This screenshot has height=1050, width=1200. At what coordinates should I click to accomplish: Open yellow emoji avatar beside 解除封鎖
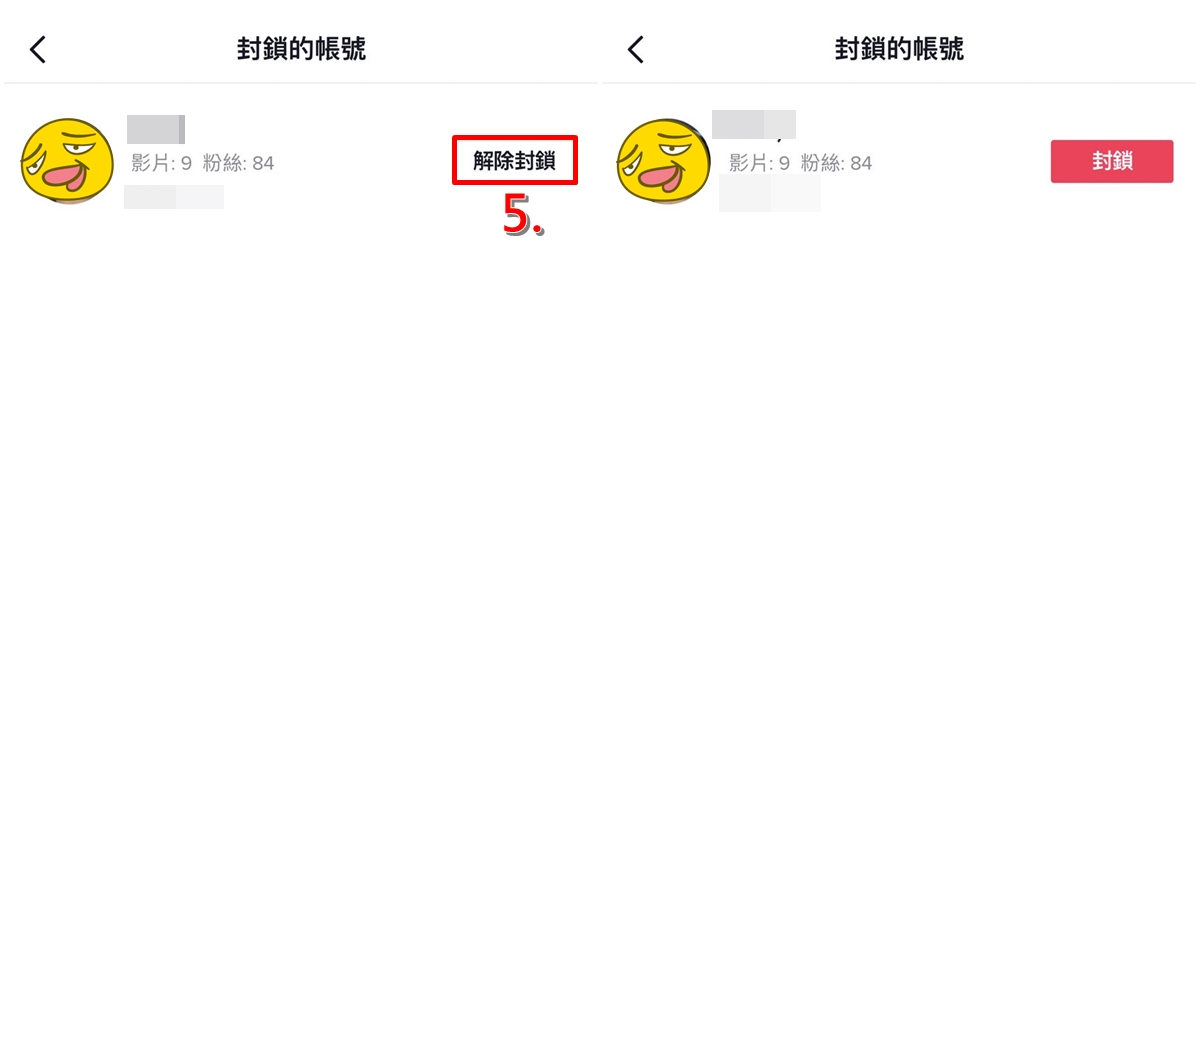tap(67, 161)
